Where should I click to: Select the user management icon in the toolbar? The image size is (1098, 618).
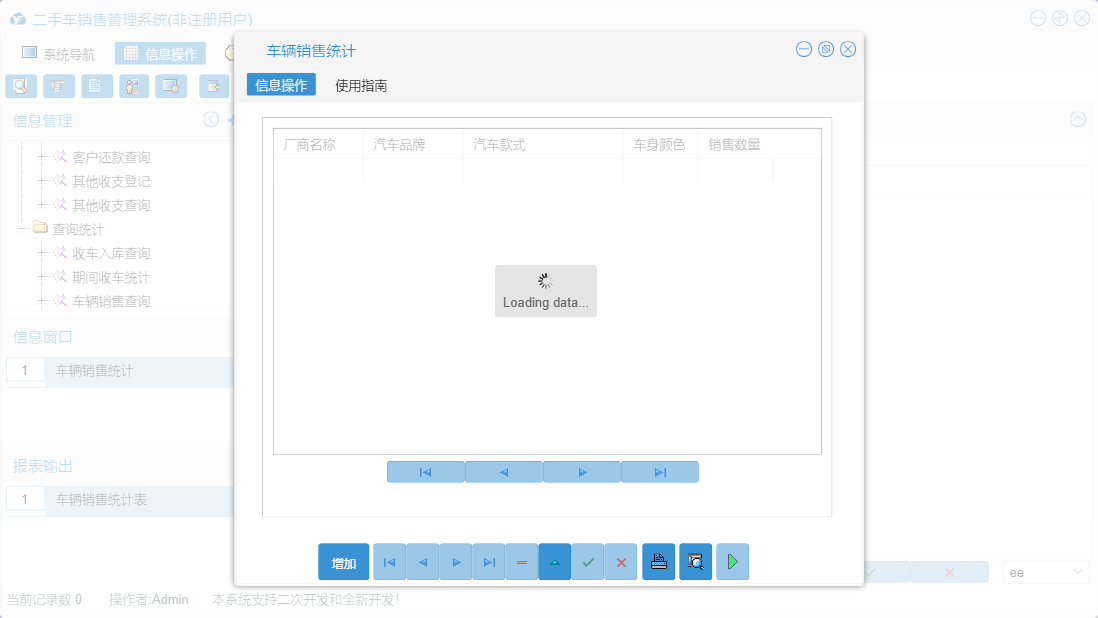[x=133, y=86]
